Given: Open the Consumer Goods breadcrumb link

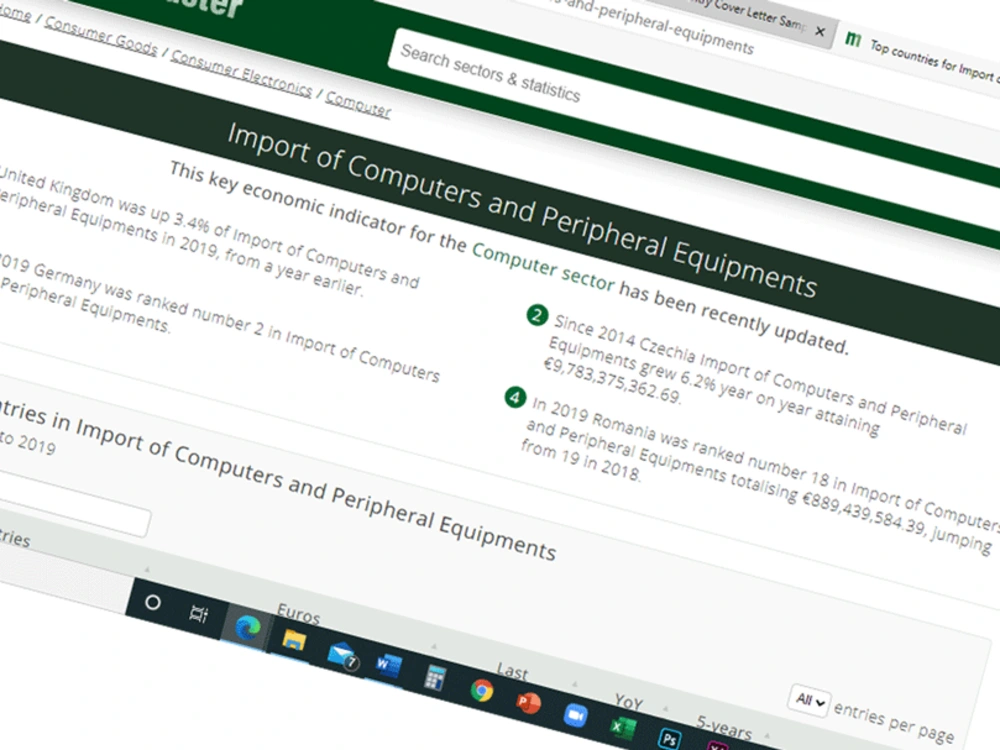Looking at the screenshot, I should [x=101, y=36].
